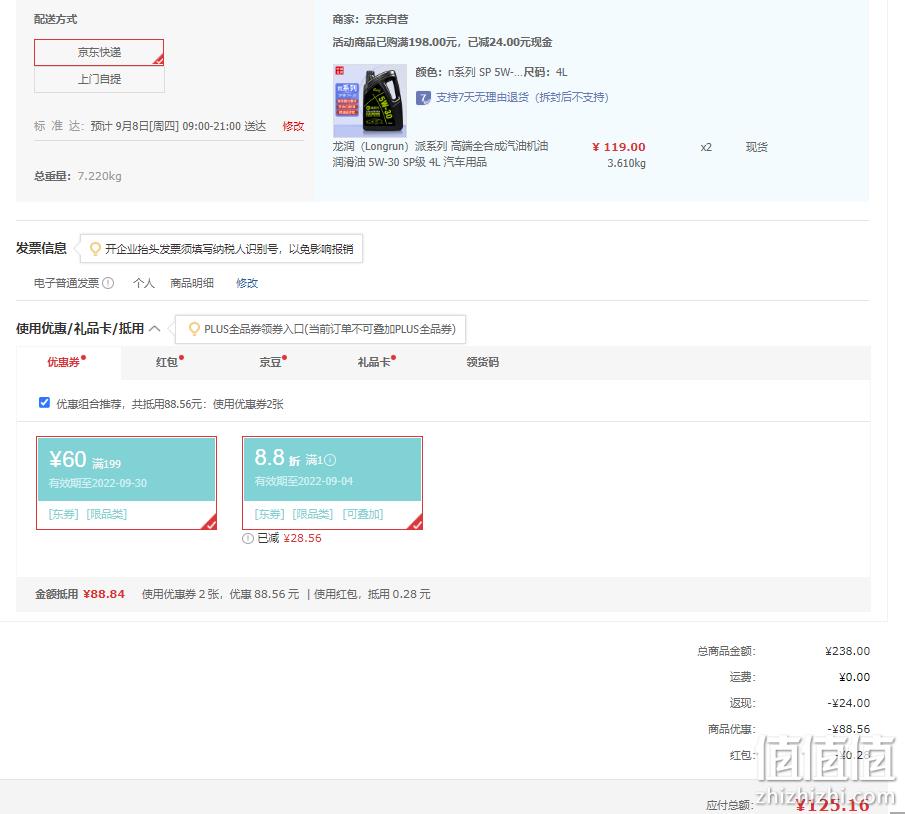Toggle the ¥60 满199 coupon
Screen dimensions: 905x814
[126, 483]
